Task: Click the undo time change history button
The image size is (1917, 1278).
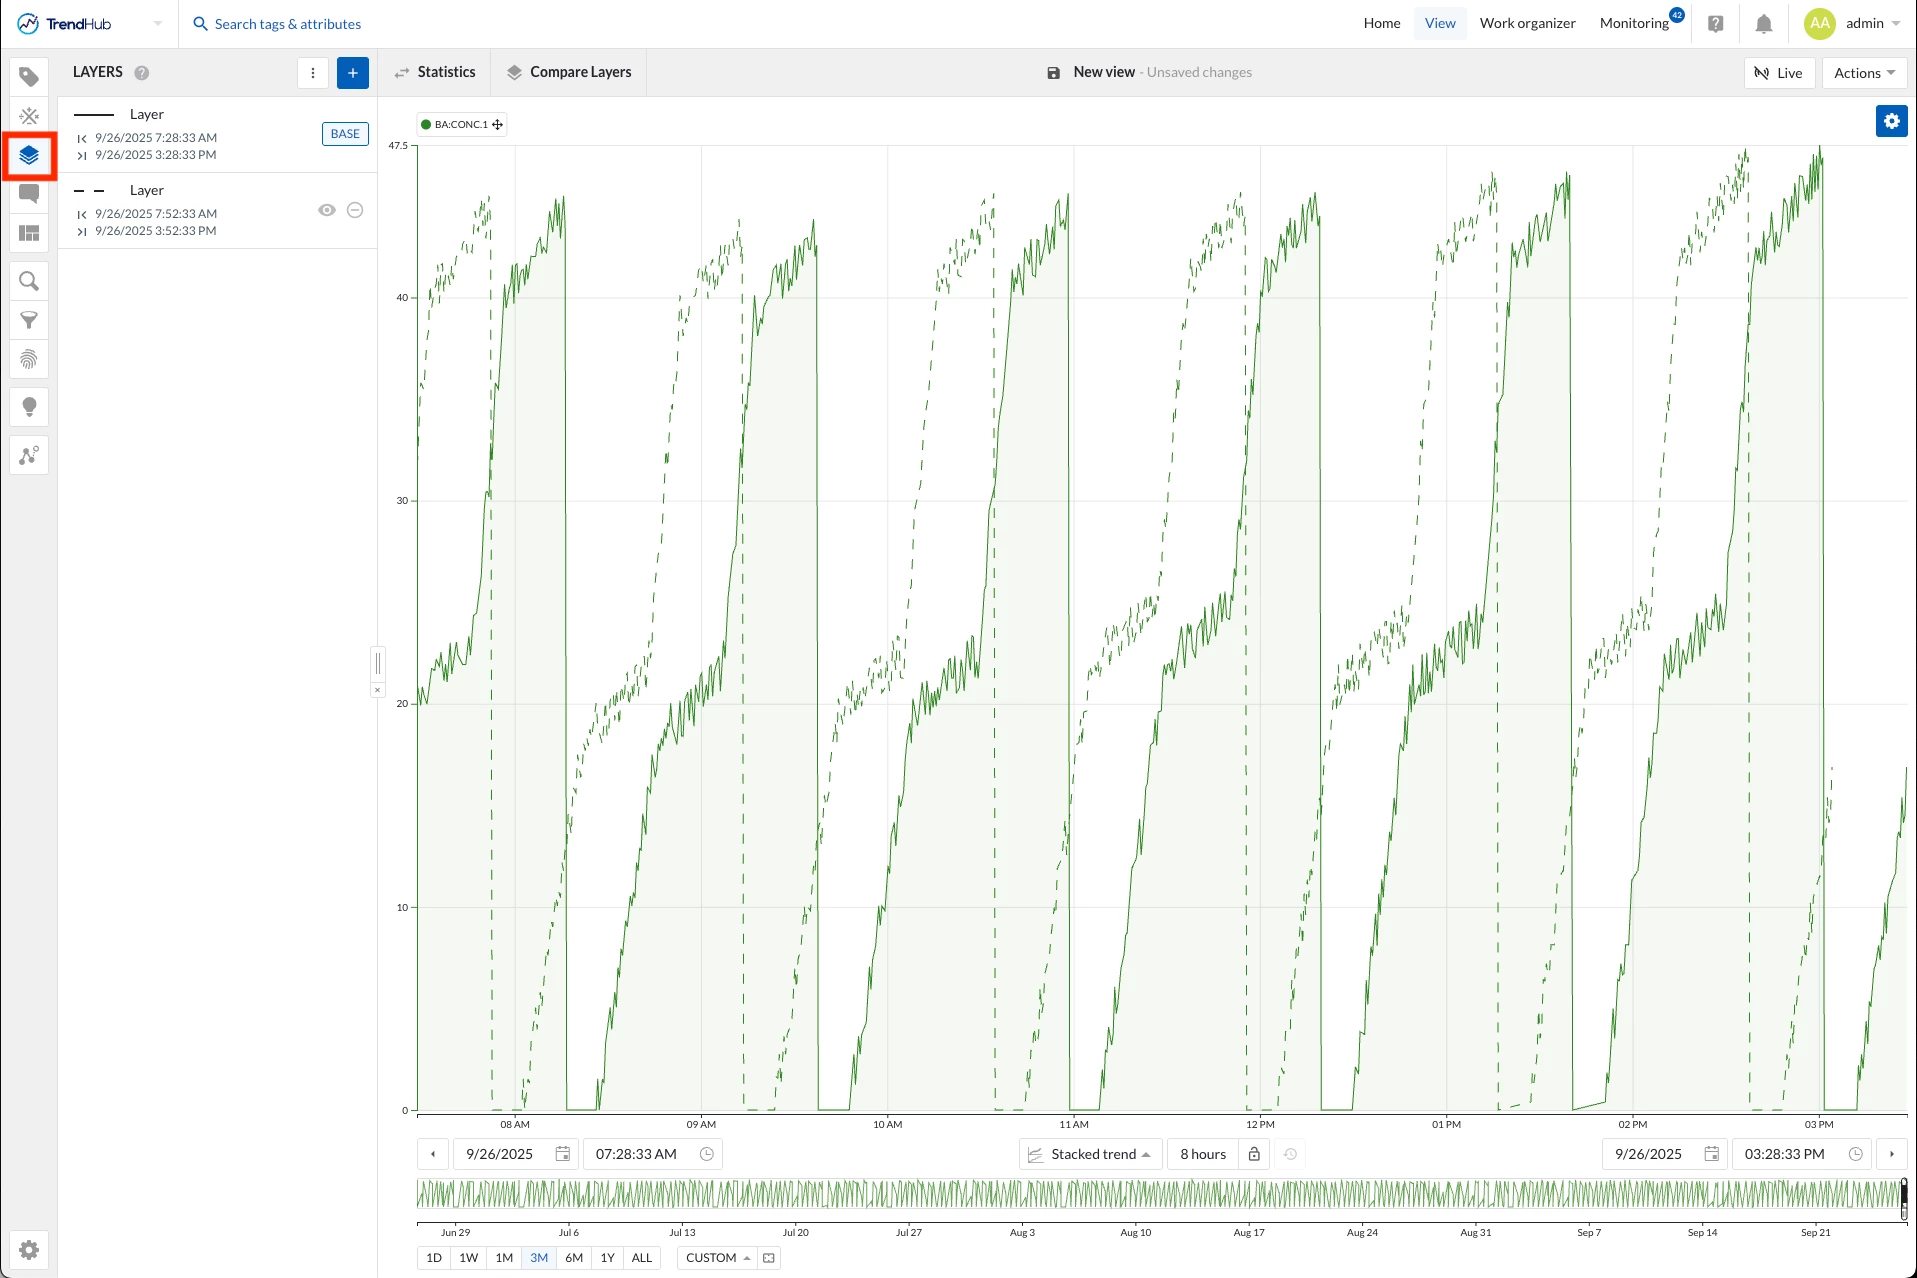Action: pyautogui.click(x=1291, y=1154)
